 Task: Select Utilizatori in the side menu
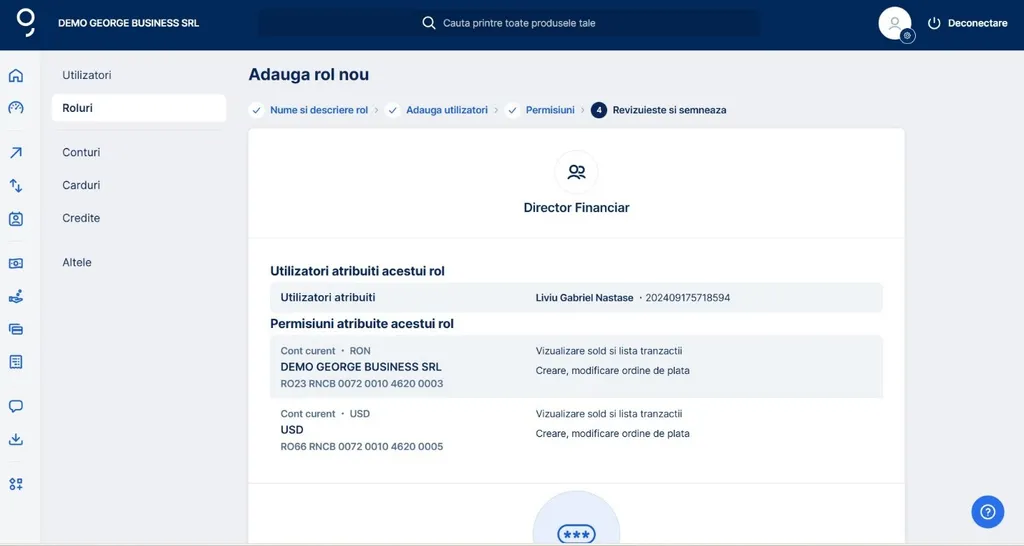(87, 75)
